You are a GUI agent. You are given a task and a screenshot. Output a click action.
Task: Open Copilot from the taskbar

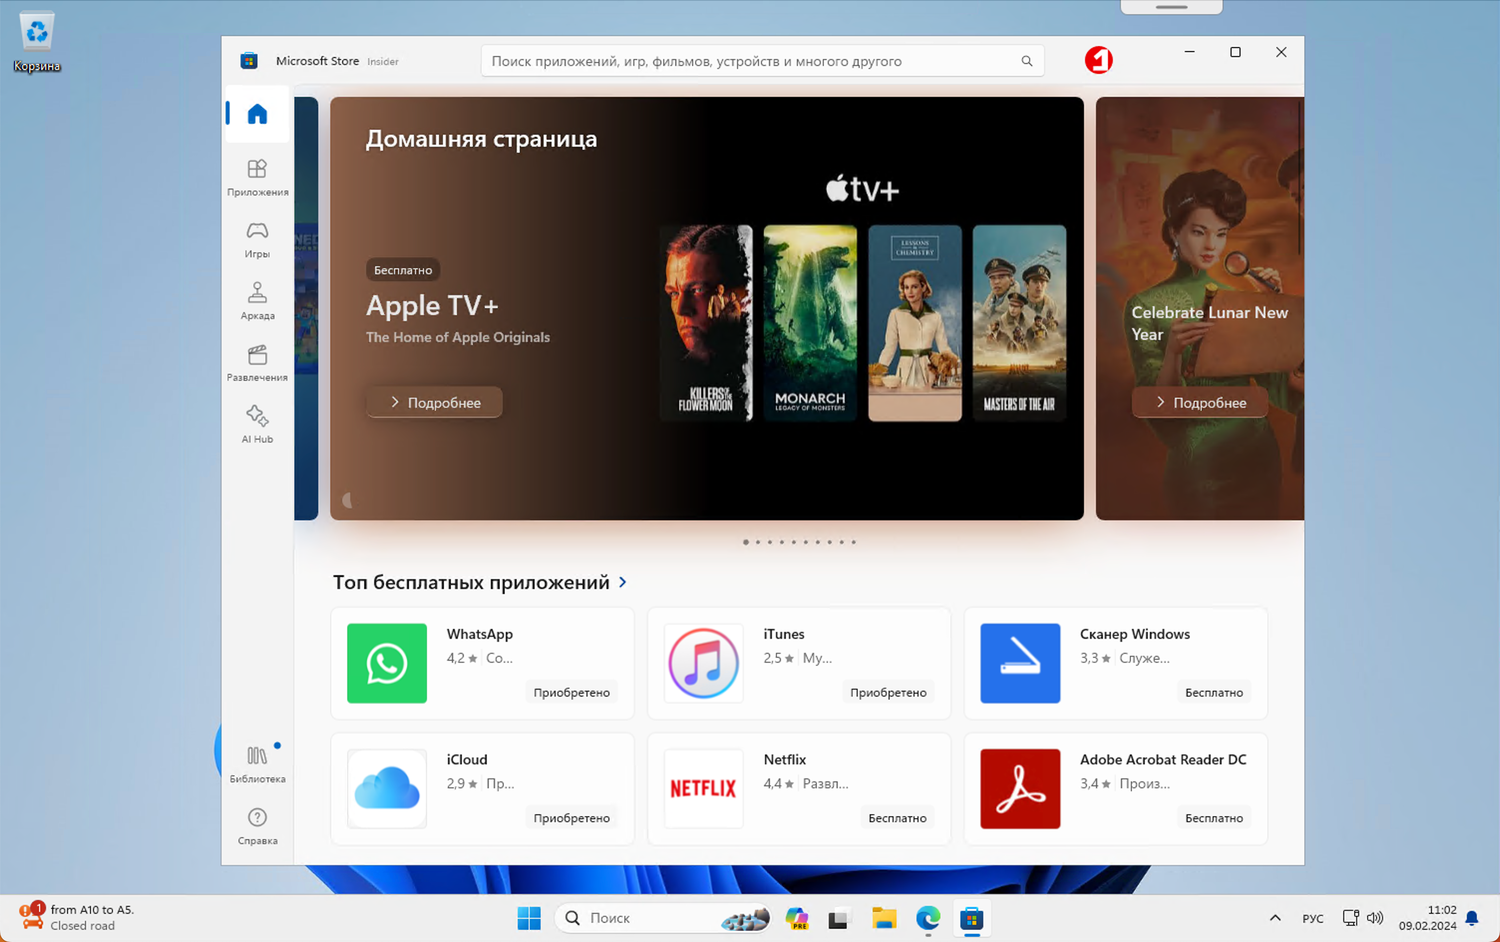[797, 918]
